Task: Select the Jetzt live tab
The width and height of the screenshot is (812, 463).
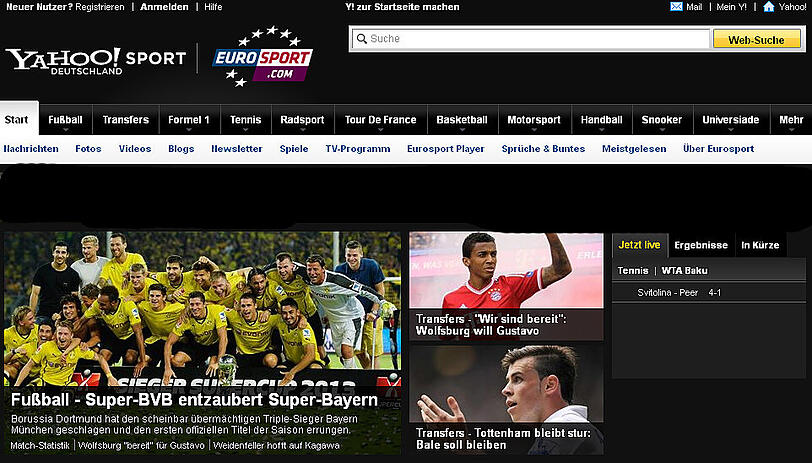Action: pyautogui.click(x=640, y=245)
